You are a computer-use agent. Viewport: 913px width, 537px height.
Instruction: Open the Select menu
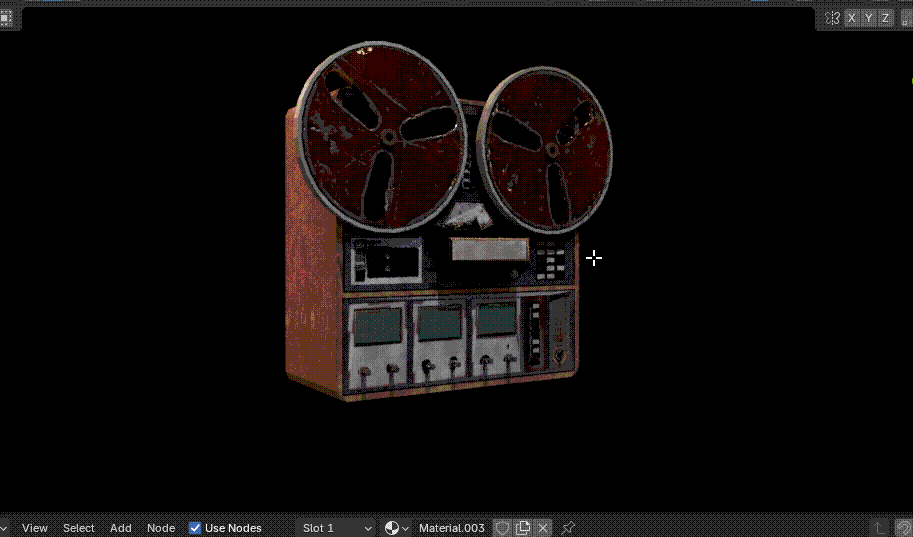pyautogui.click(x=79, y=528)
